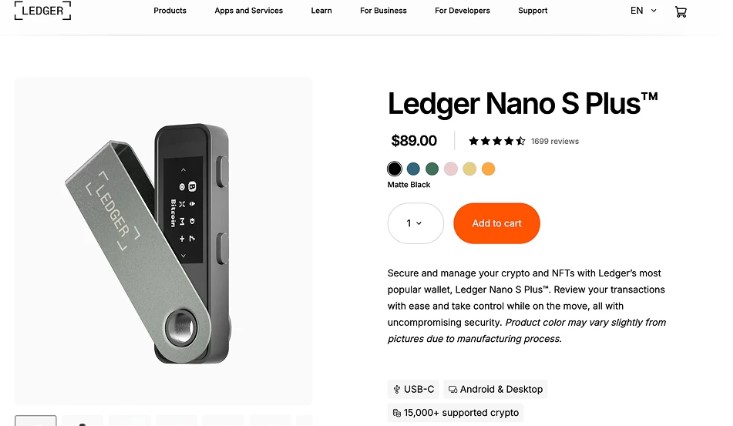Click the Ledger logo

tap(42, 10)
